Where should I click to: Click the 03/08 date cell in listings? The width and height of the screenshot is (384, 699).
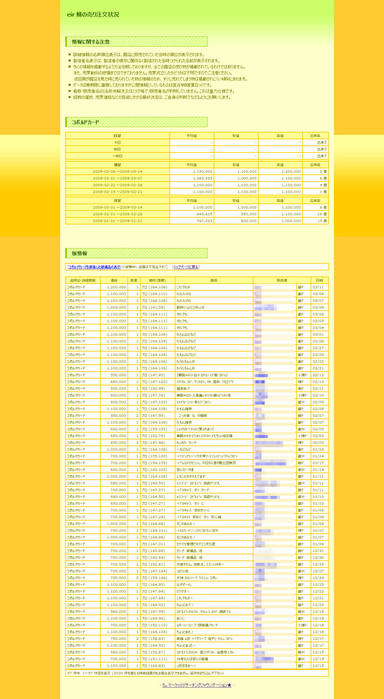point(319,294)
